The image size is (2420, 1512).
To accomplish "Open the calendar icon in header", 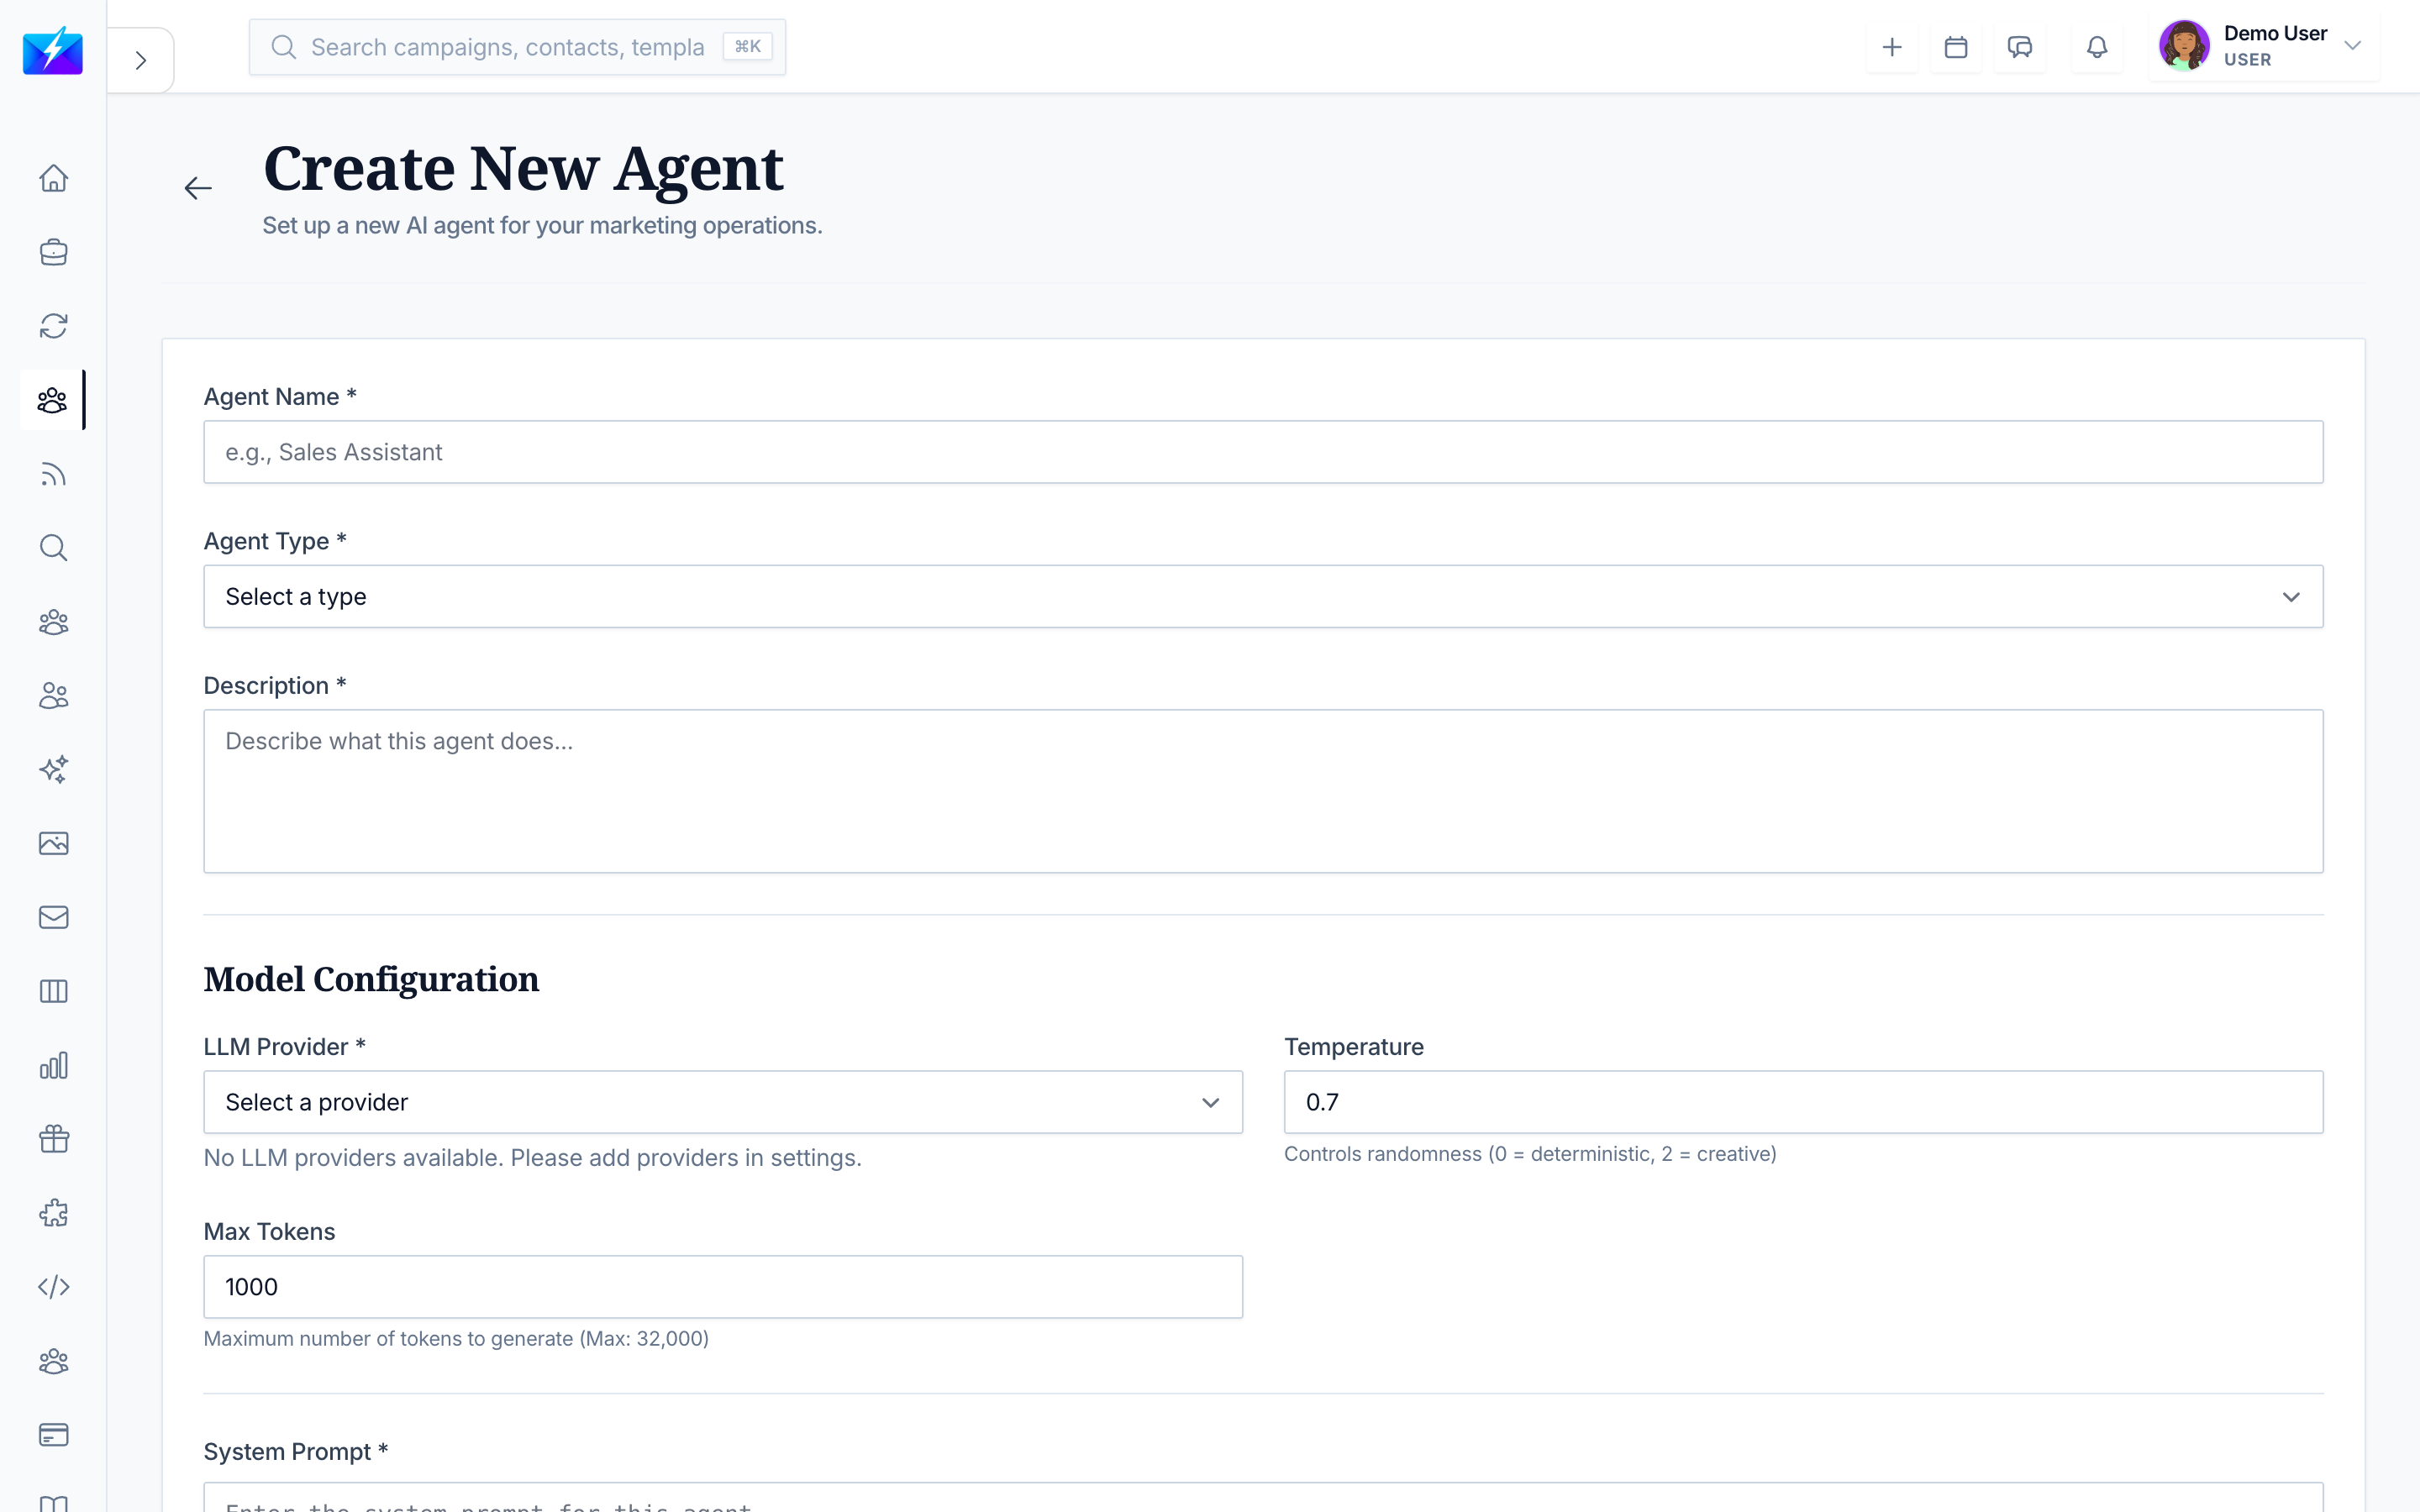I will (x=1956, y=47).
